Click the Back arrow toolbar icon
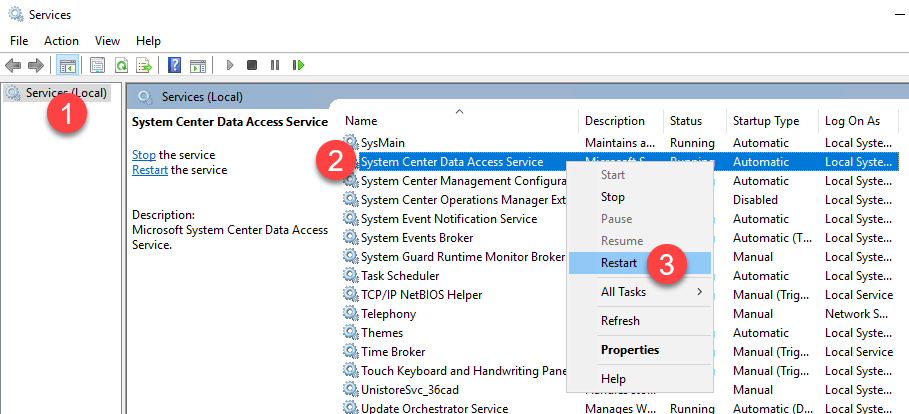The image size is (909, 414). pos(13,65)
